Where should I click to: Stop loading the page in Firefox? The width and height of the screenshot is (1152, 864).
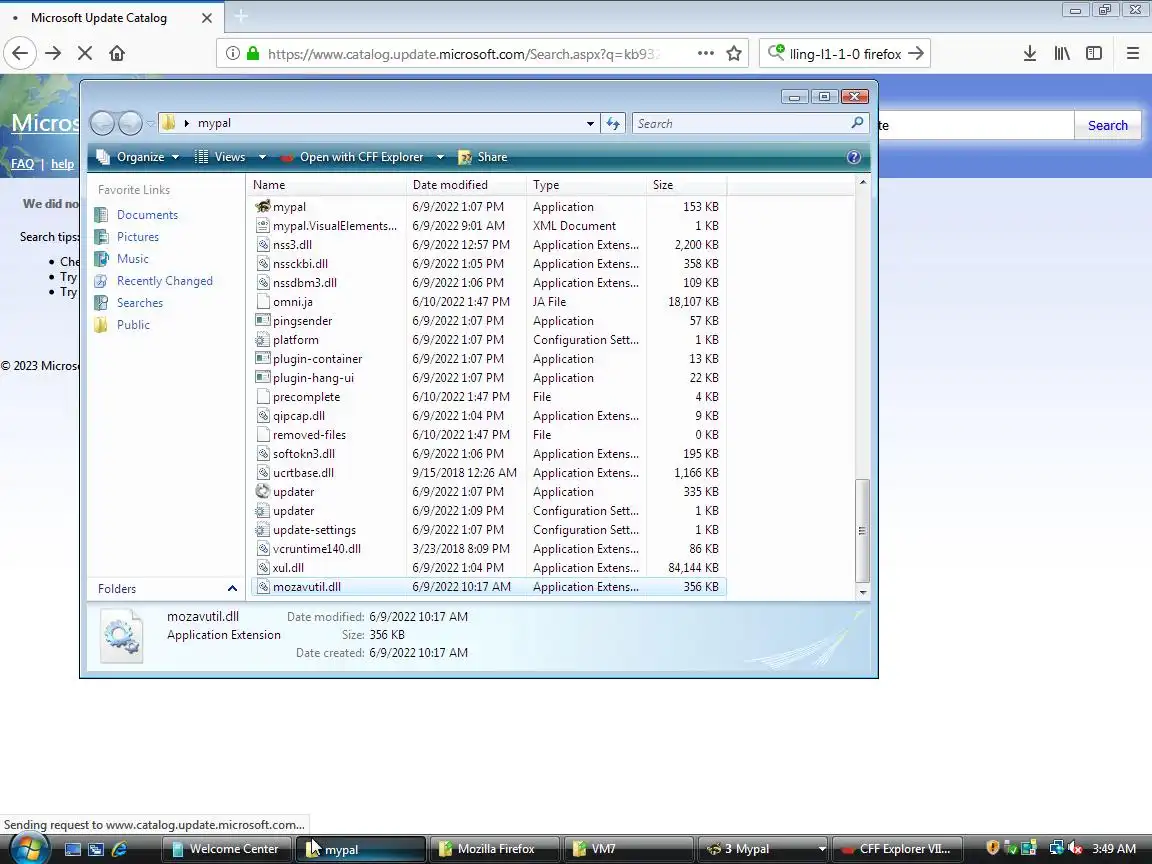coord(84,53)
